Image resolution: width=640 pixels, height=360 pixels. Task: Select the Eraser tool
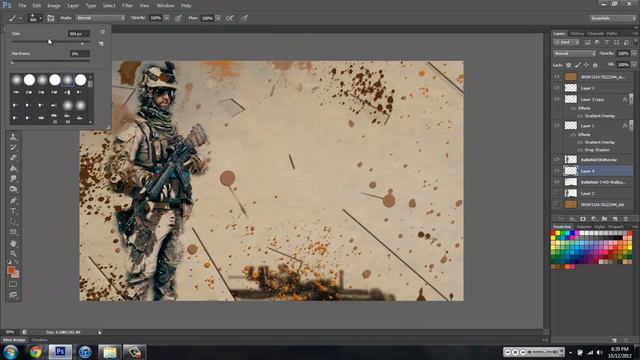point(13,158)
